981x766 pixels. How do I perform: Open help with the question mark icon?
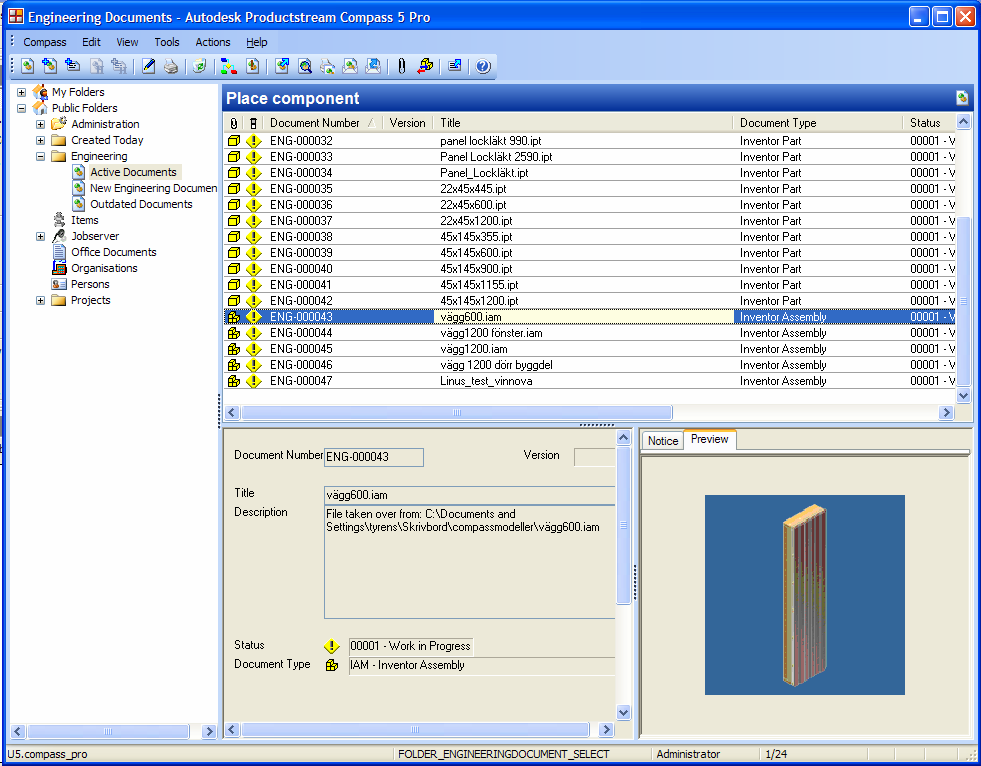[x=483, y=66]
